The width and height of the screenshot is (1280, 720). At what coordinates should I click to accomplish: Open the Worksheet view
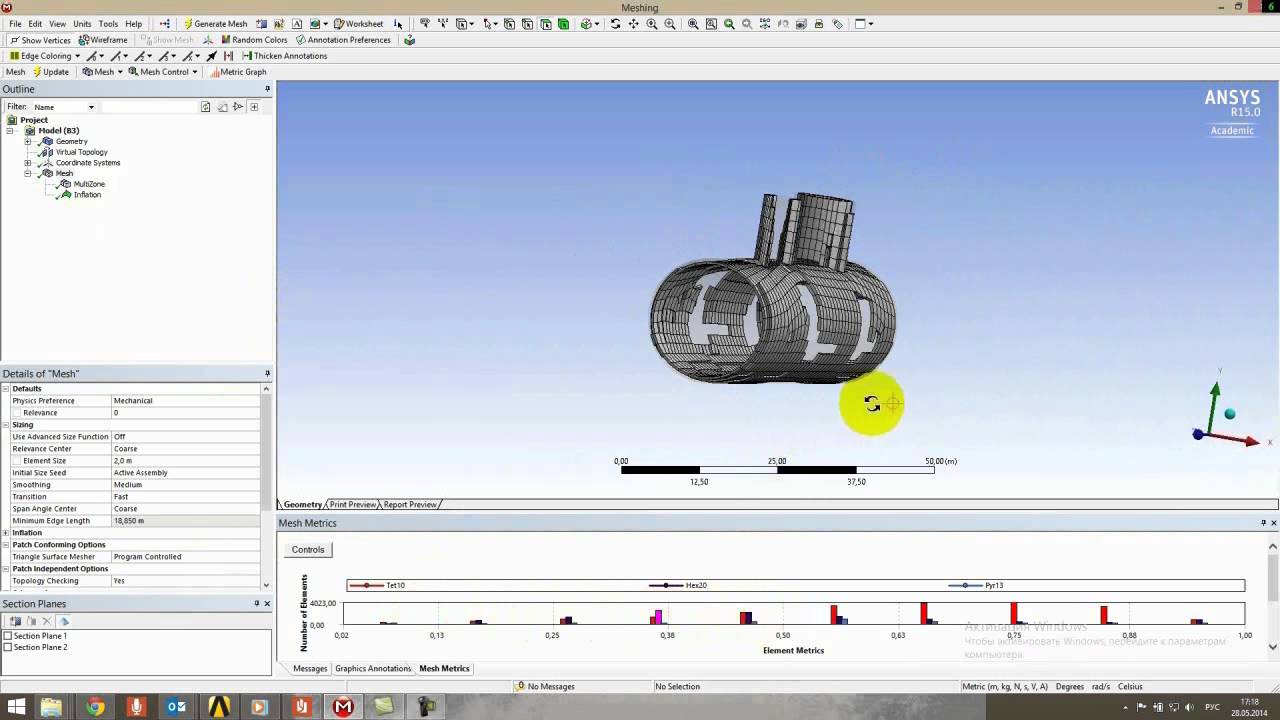point(359,24)
